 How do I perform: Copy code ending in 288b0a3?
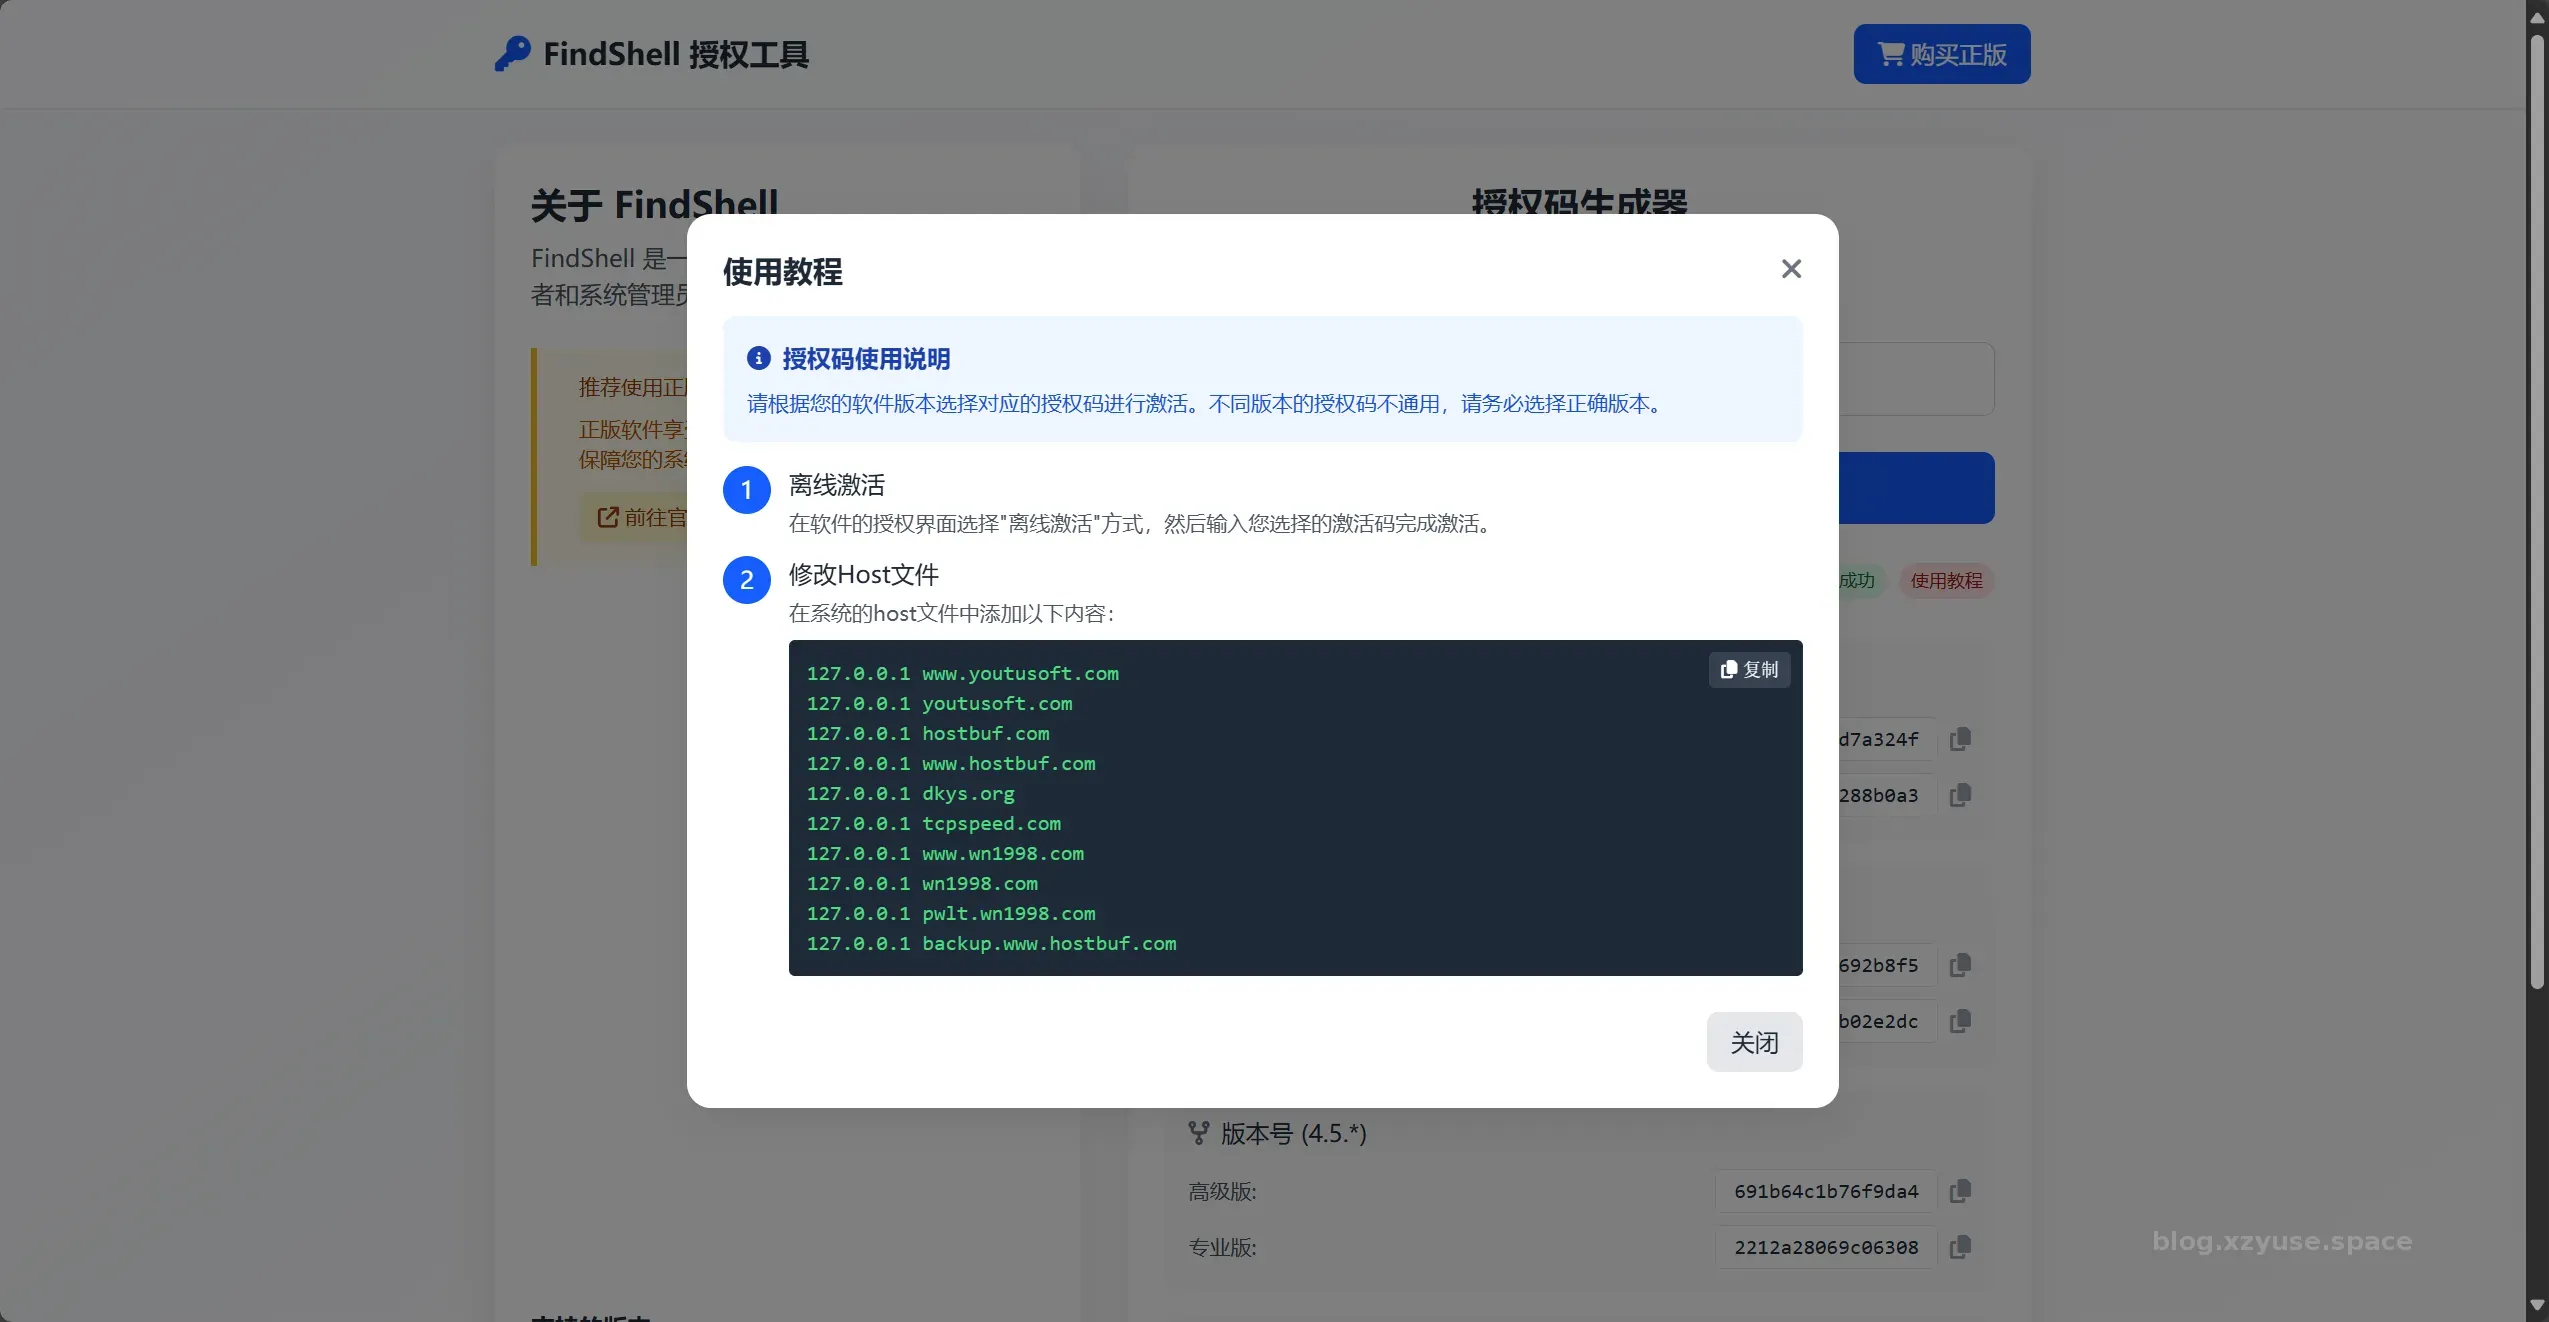pyautogui.click(x=1960, y=795)
